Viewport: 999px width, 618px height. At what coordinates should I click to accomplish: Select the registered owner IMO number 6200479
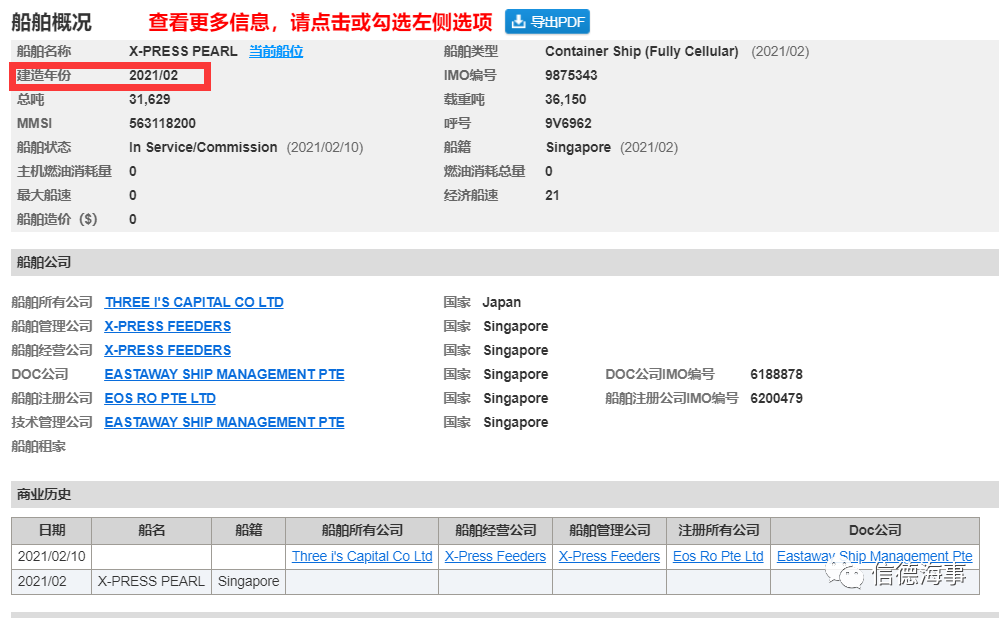pos(776,398)
